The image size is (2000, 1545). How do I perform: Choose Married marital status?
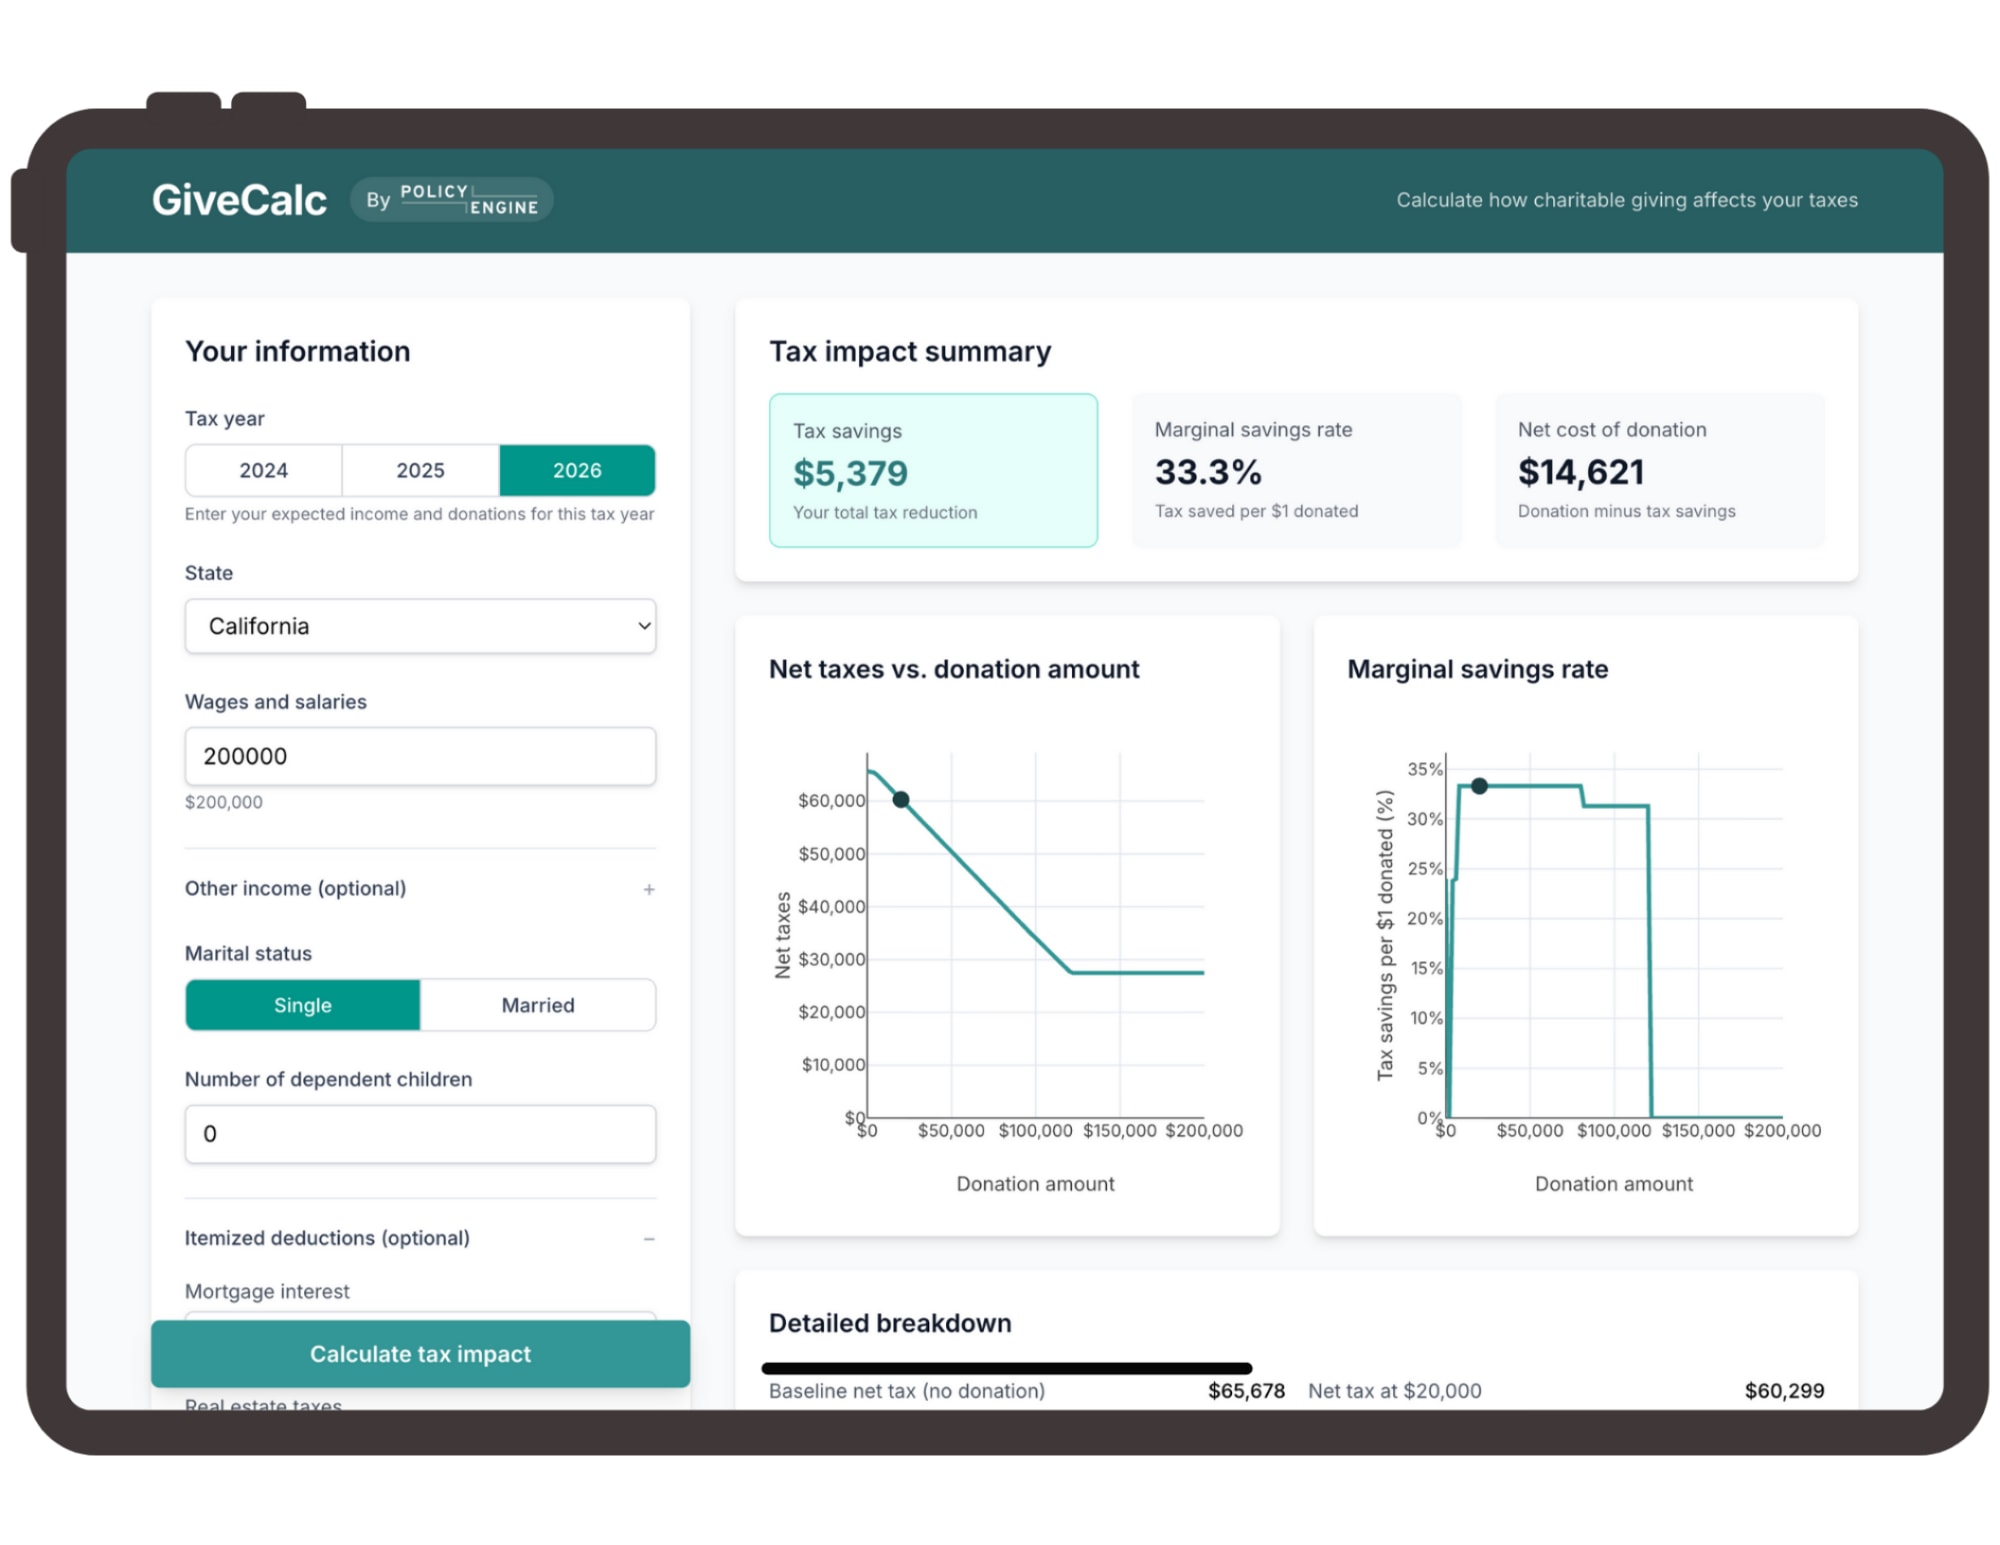point(538,1005)
